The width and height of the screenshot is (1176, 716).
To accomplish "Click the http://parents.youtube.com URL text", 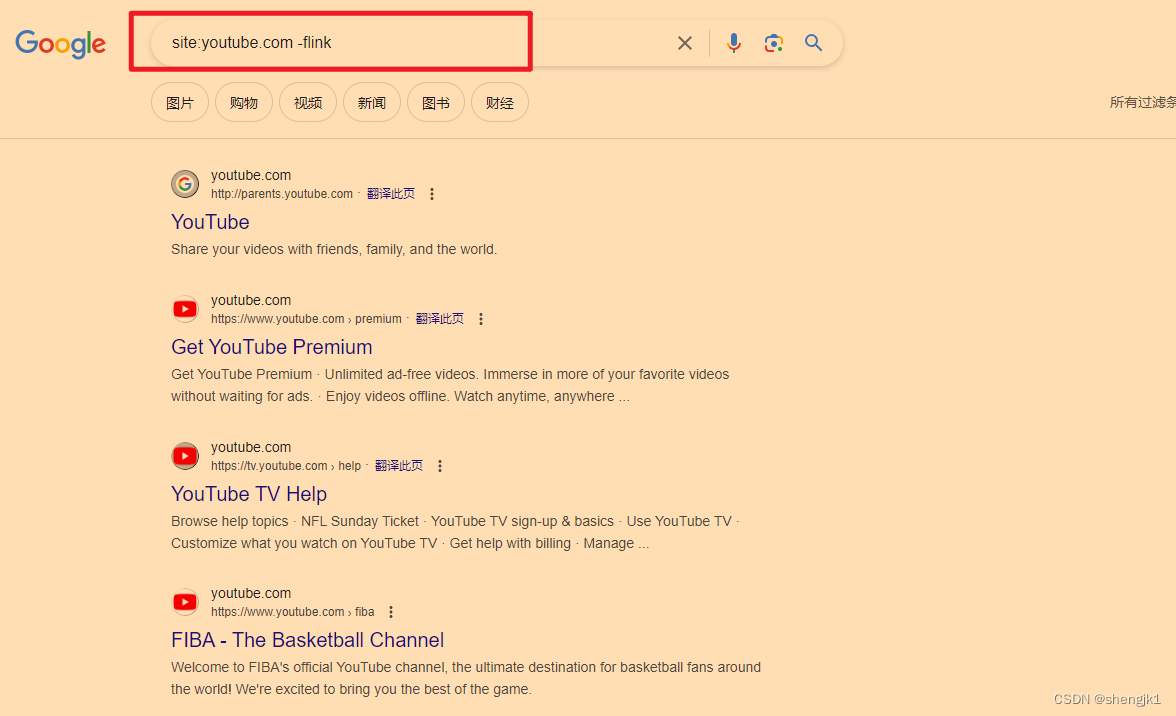I will pyautogui.click(x=281, y=194).
